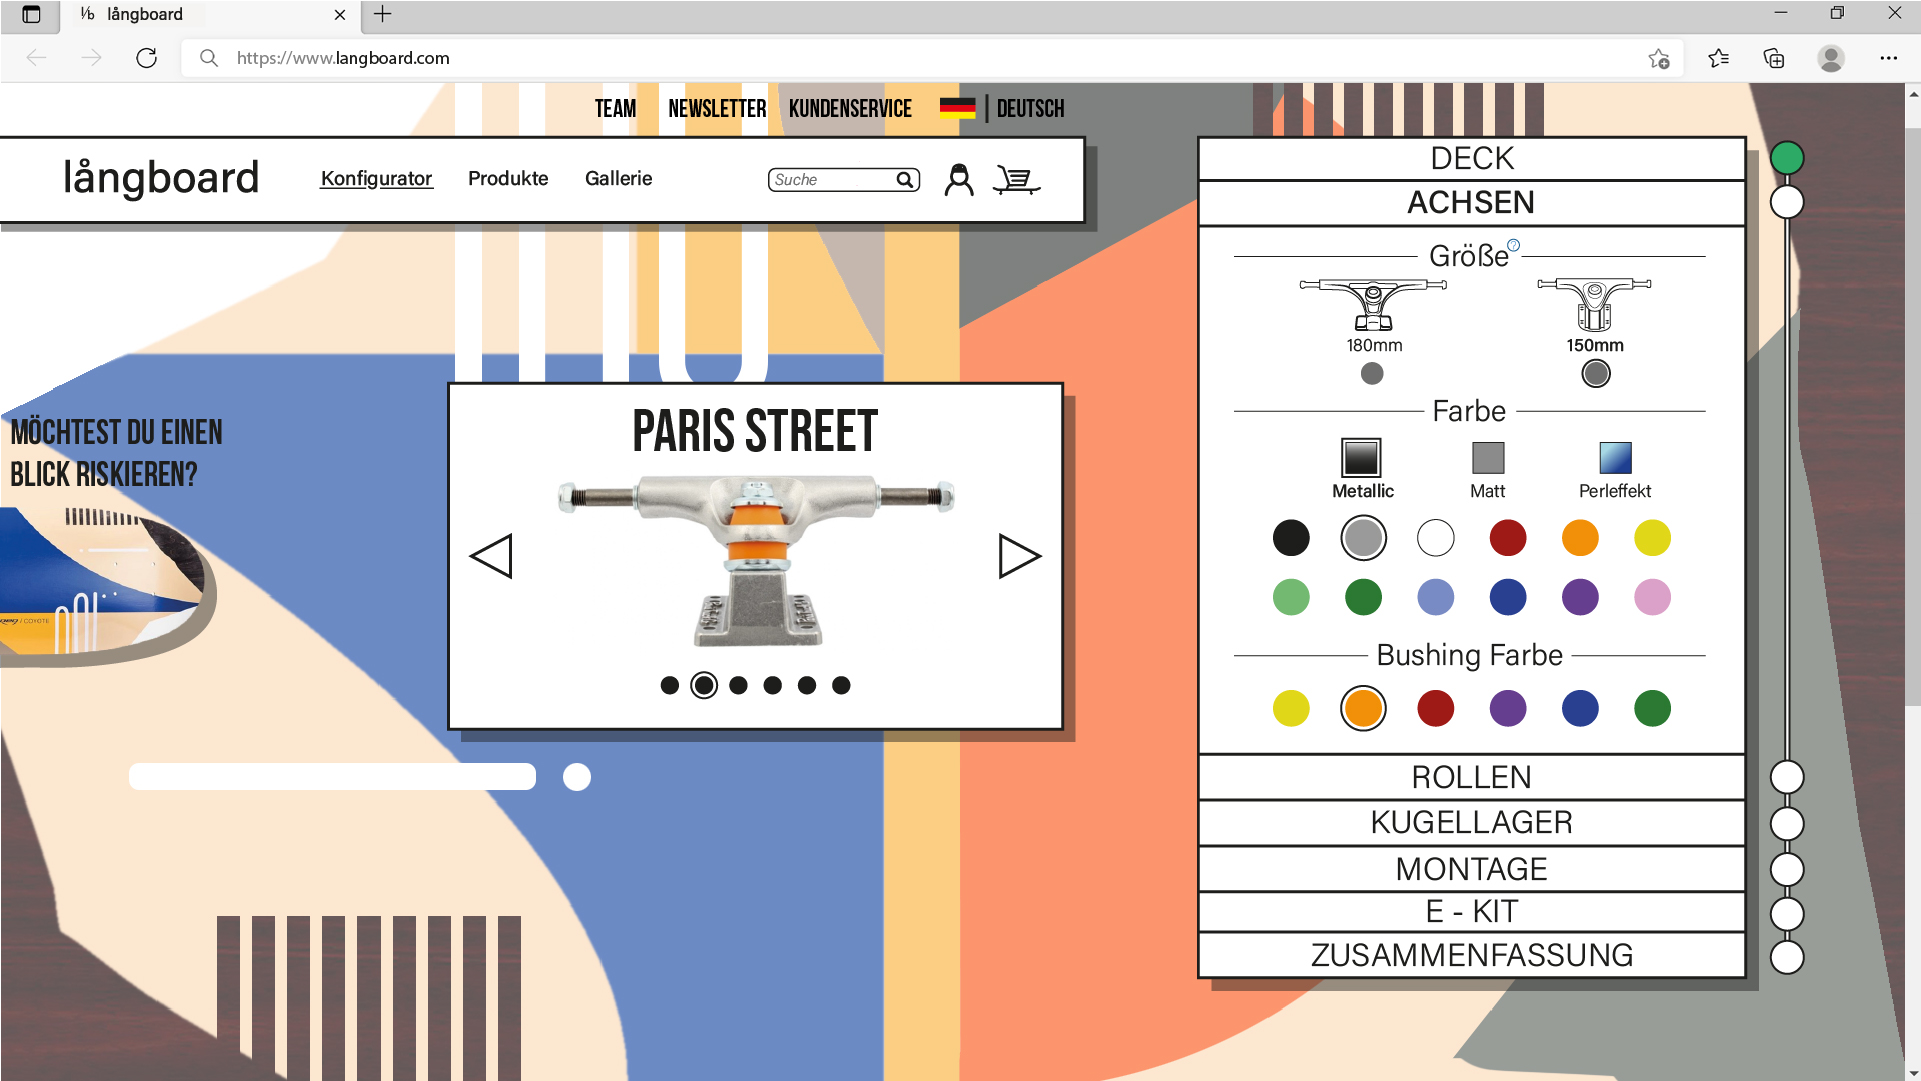1921x1081 pixels.
Task: Expand the ROLLEN section
Action: point(1472,777)
